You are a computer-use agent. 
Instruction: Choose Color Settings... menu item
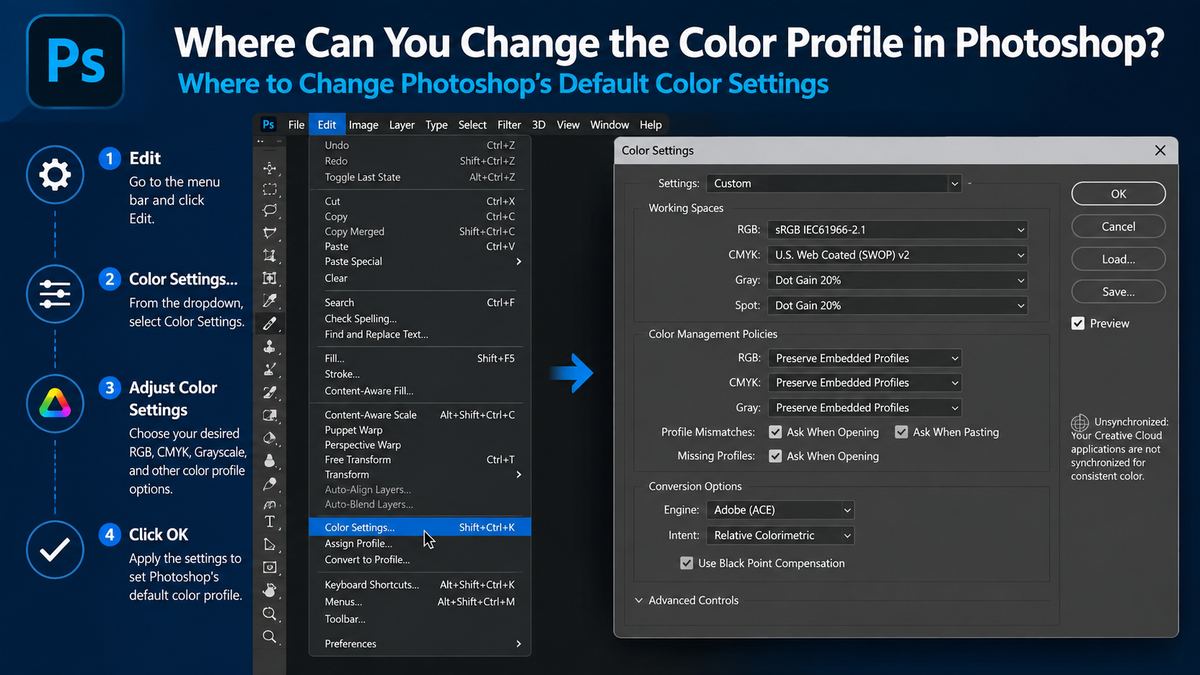pos(421,527)
